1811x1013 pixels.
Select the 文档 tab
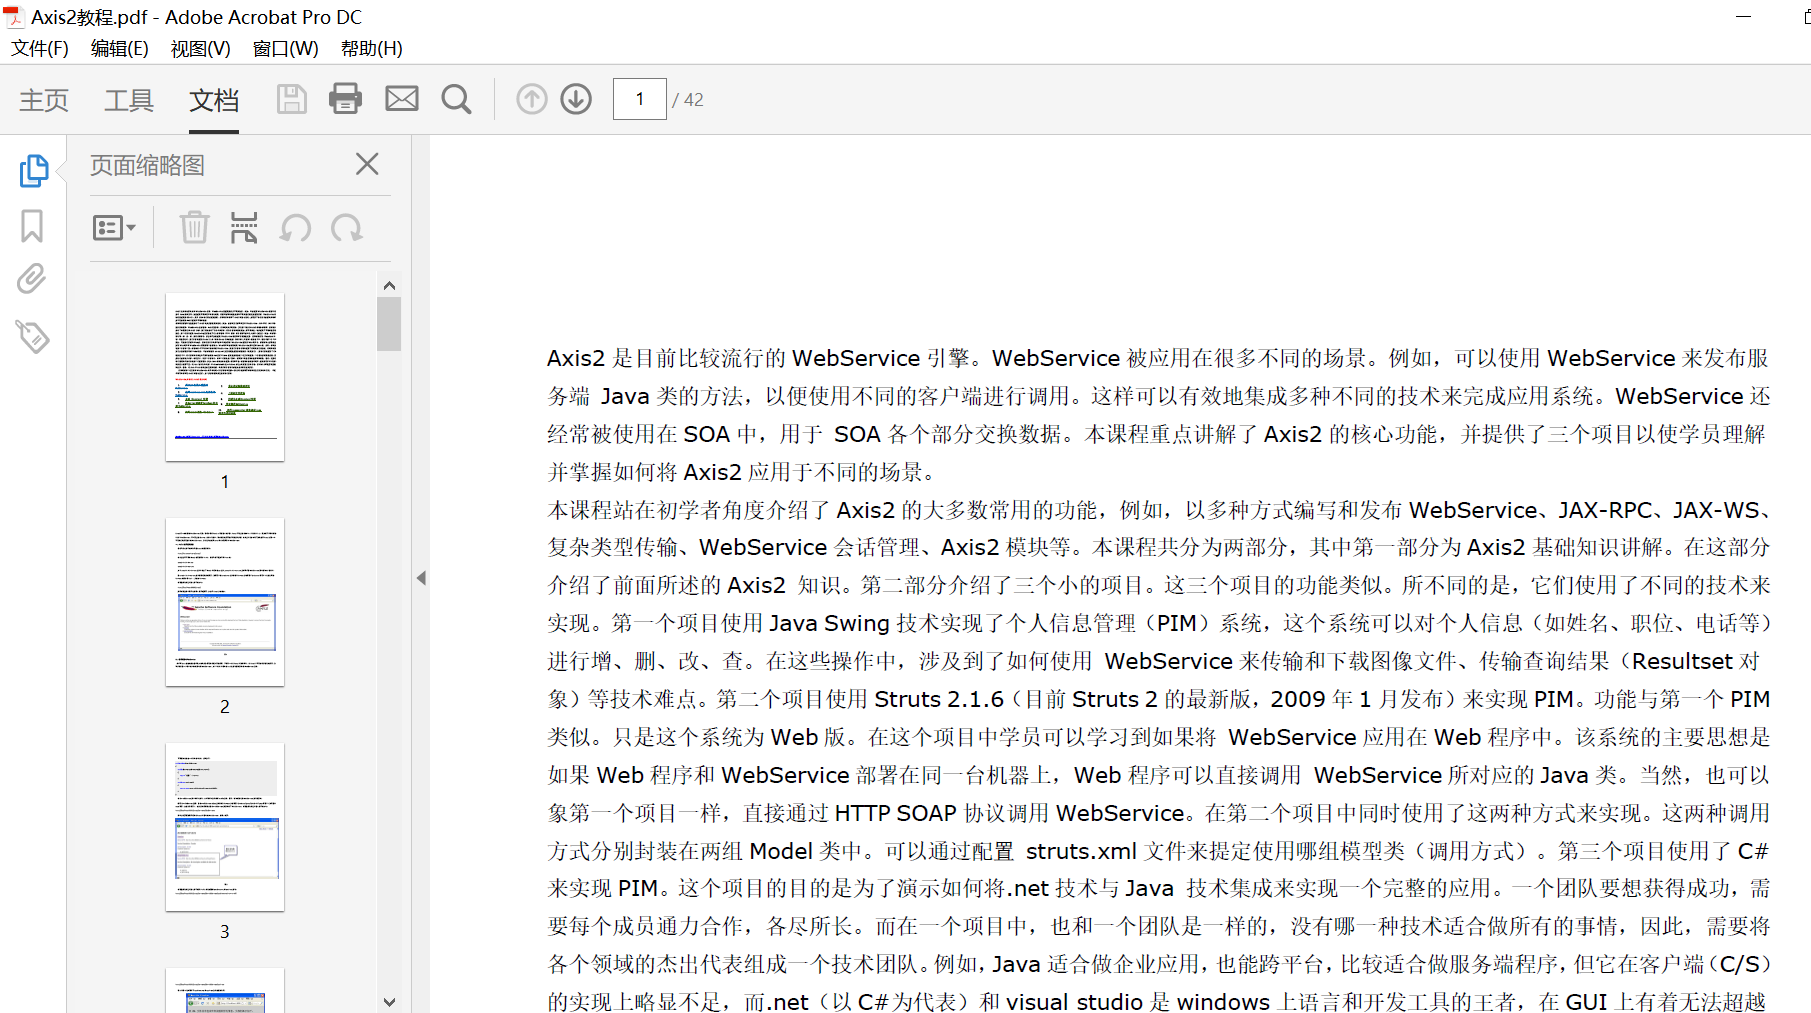[x=214, y=100]
